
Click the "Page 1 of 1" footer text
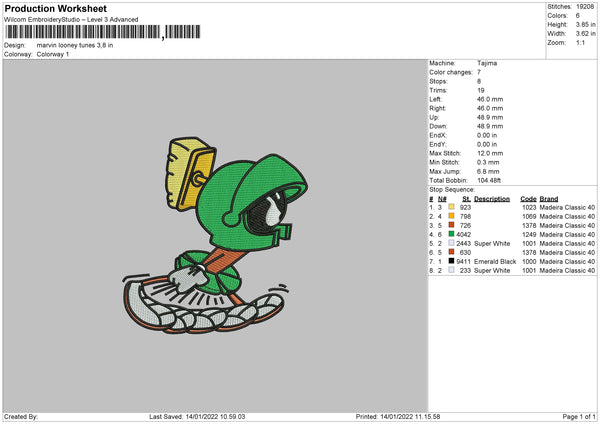point(579,417)
